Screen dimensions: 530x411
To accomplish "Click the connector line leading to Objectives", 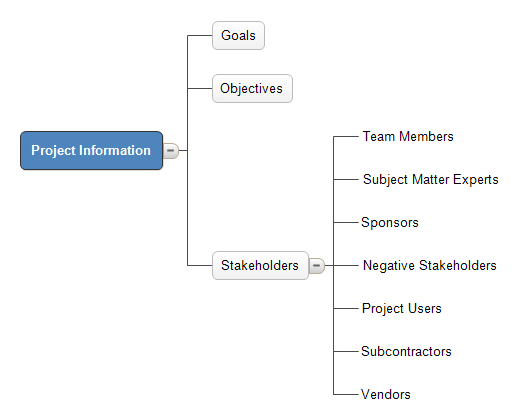I will [x=200, y=89].
